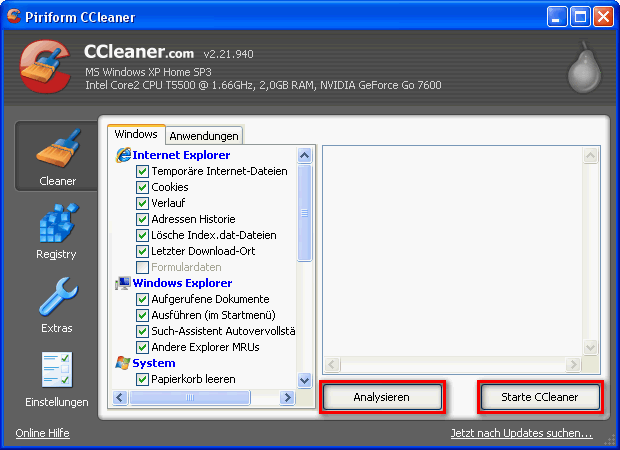The width and height of the screenshot is (620, 450).
Task: Disable Papierkorb leeren checkbox
Action: 142,379
